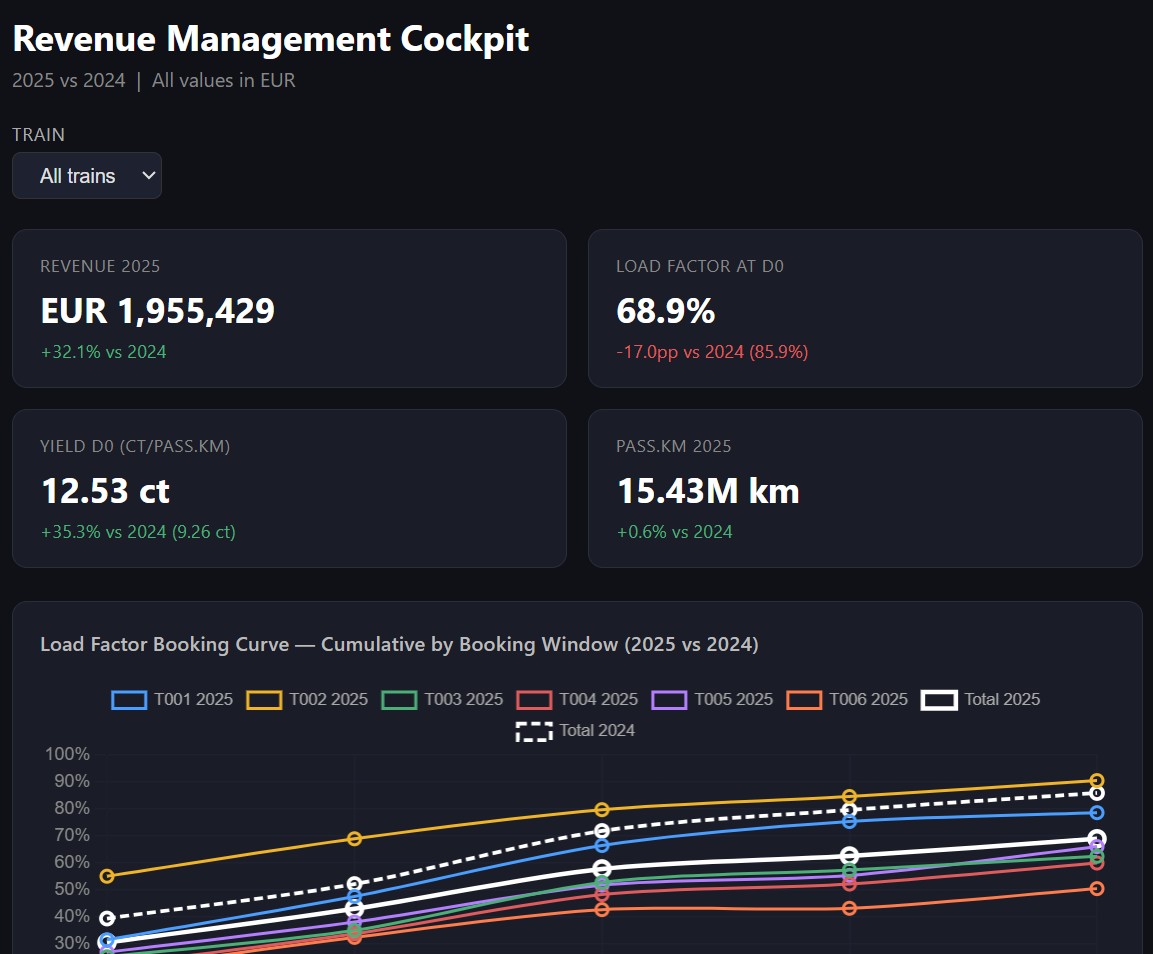Click first T002 2025 data point near 55%
The image size is (1153, 954).
(107, 876)
